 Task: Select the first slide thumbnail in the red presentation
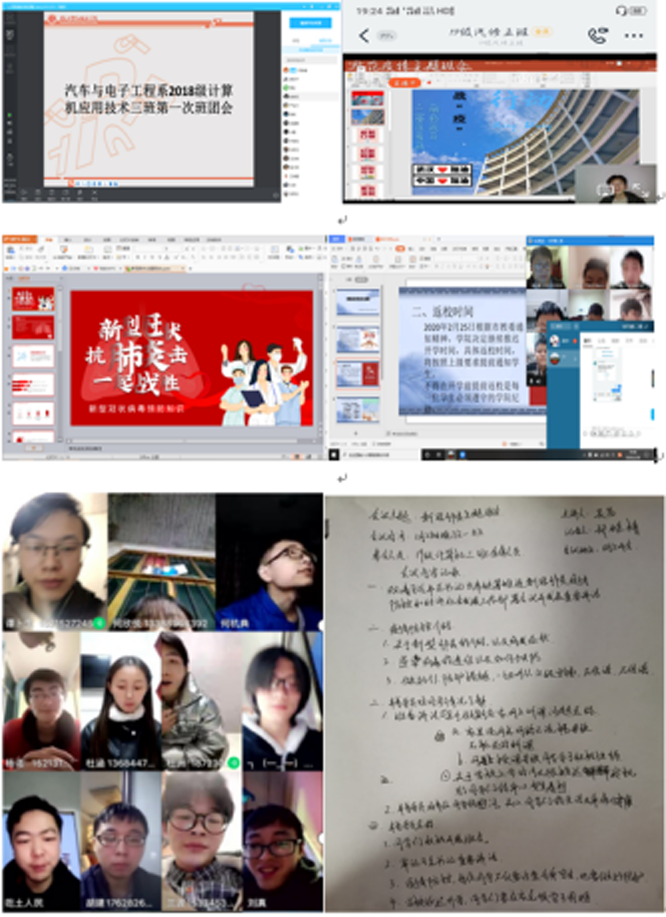[x=33, y=299]
